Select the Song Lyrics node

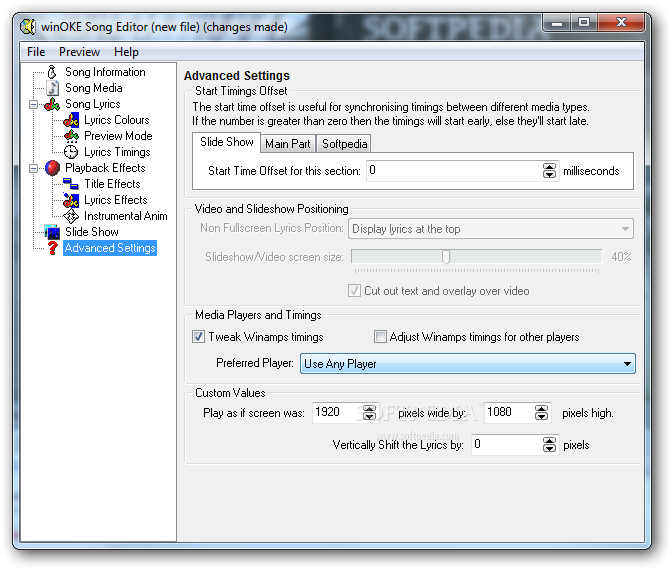pyautogui.click(x=93, y=104)
